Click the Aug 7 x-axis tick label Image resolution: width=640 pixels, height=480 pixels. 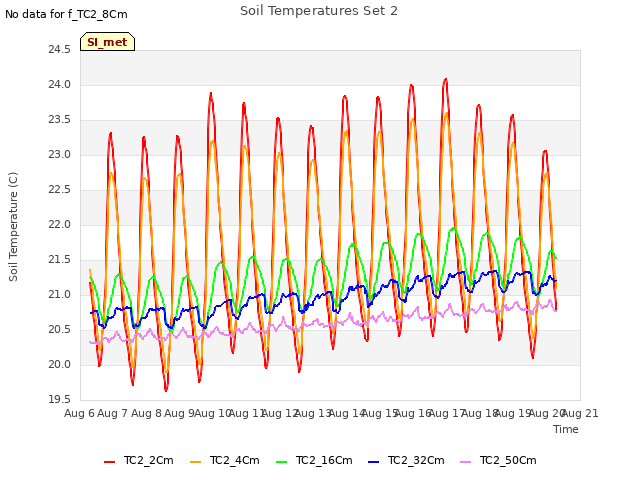pos(113,413)
